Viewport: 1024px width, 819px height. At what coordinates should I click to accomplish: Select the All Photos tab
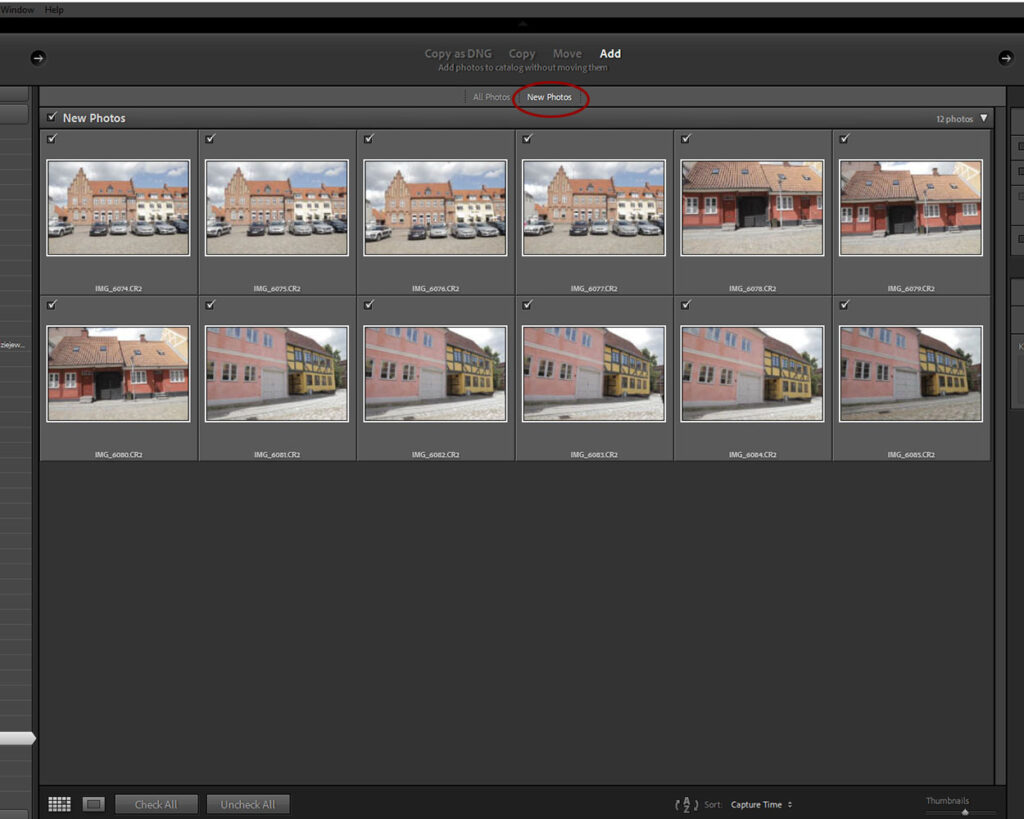[x=491, y=97]
